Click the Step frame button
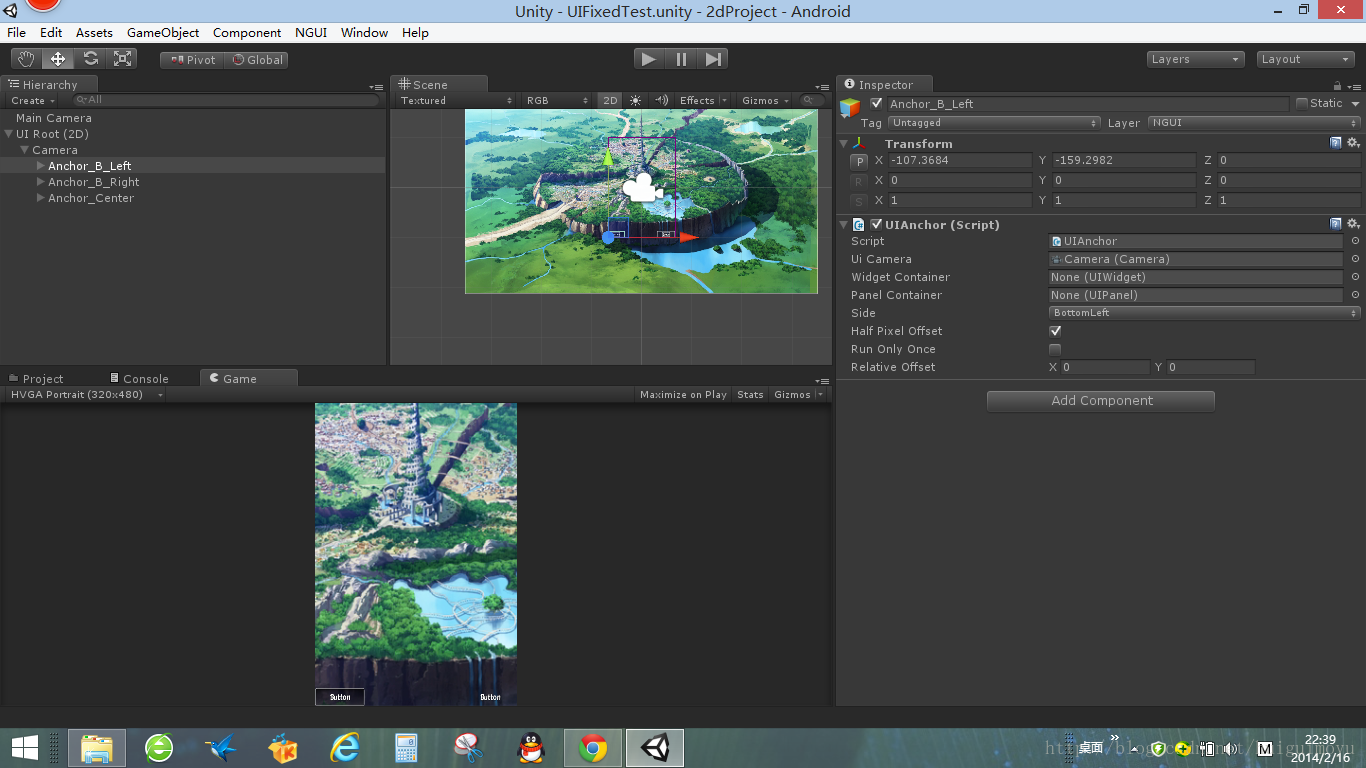 [713, 59]
